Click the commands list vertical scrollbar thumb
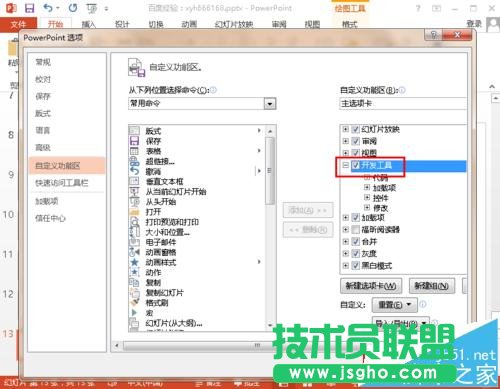The height and width of the screenshot is (389, 500). coord(270,171)
